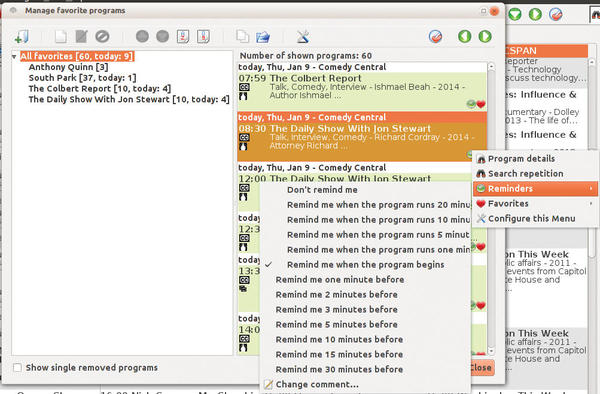Click the green right arrow in the dialog toolbar
The image size is (600, 394).
click(485, 37)
